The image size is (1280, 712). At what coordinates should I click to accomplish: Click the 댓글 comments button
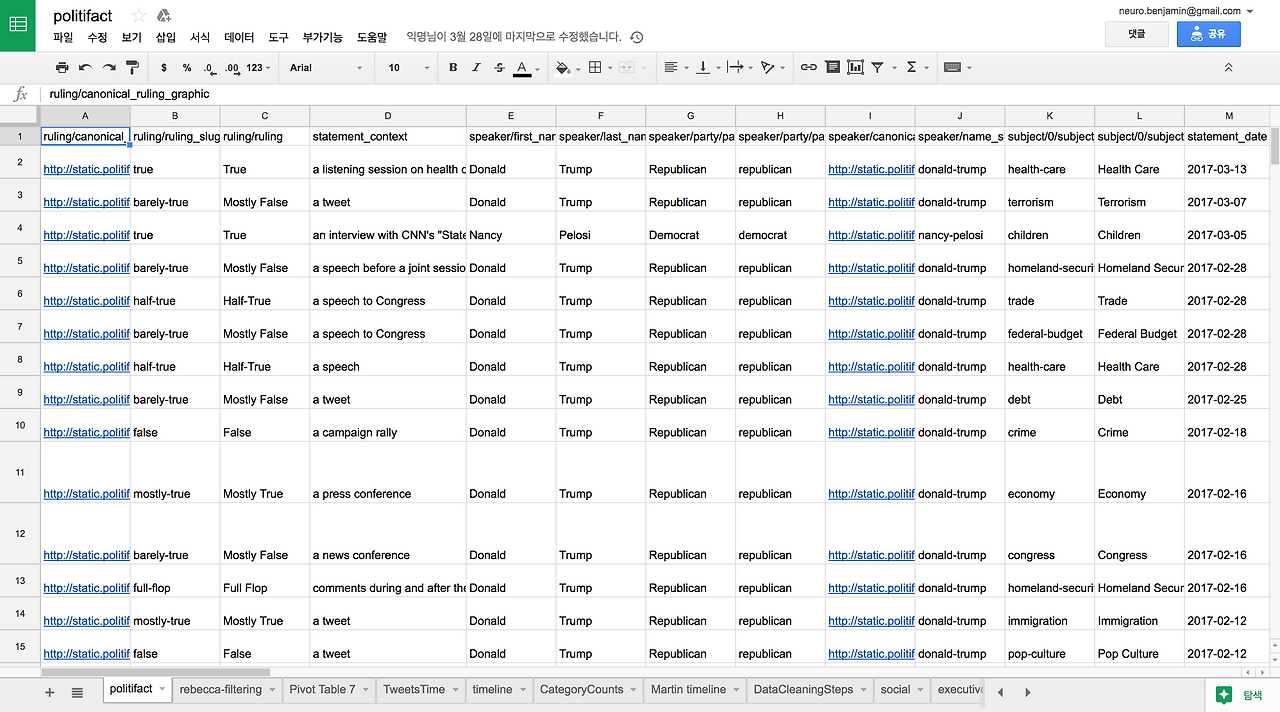click(1136, 34)
